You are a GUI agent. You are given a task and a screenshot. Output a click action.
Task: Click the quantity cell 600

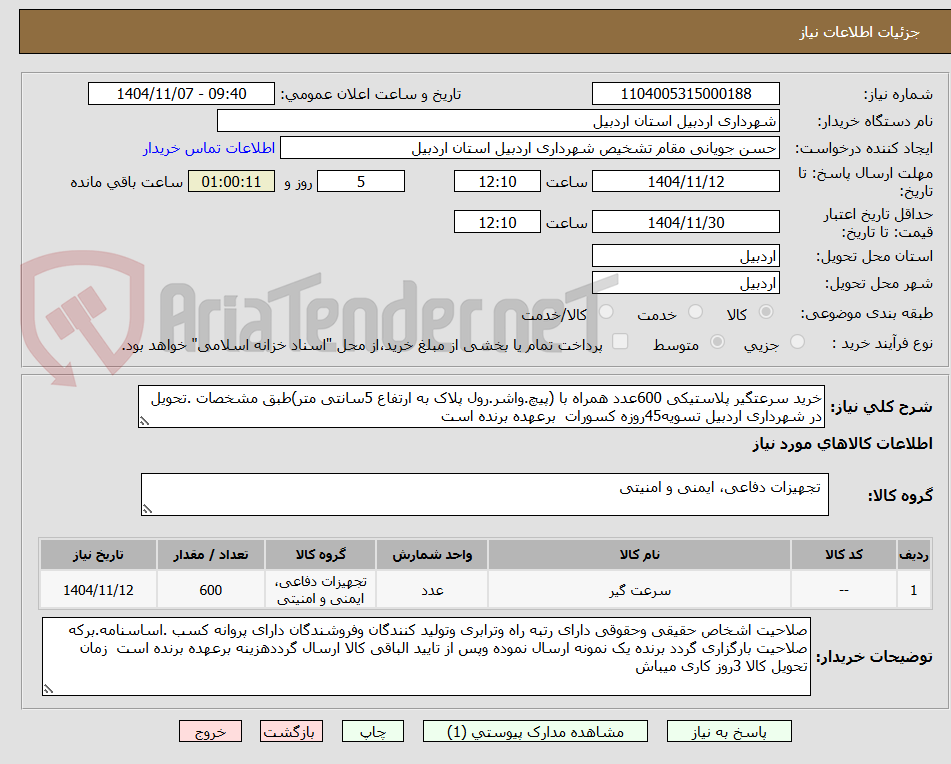coord(210,590)
